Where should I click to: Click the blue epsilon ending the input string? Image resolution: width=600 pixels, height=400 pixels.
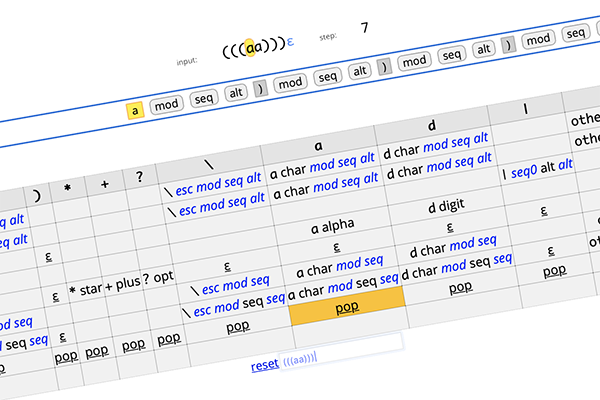290,43
